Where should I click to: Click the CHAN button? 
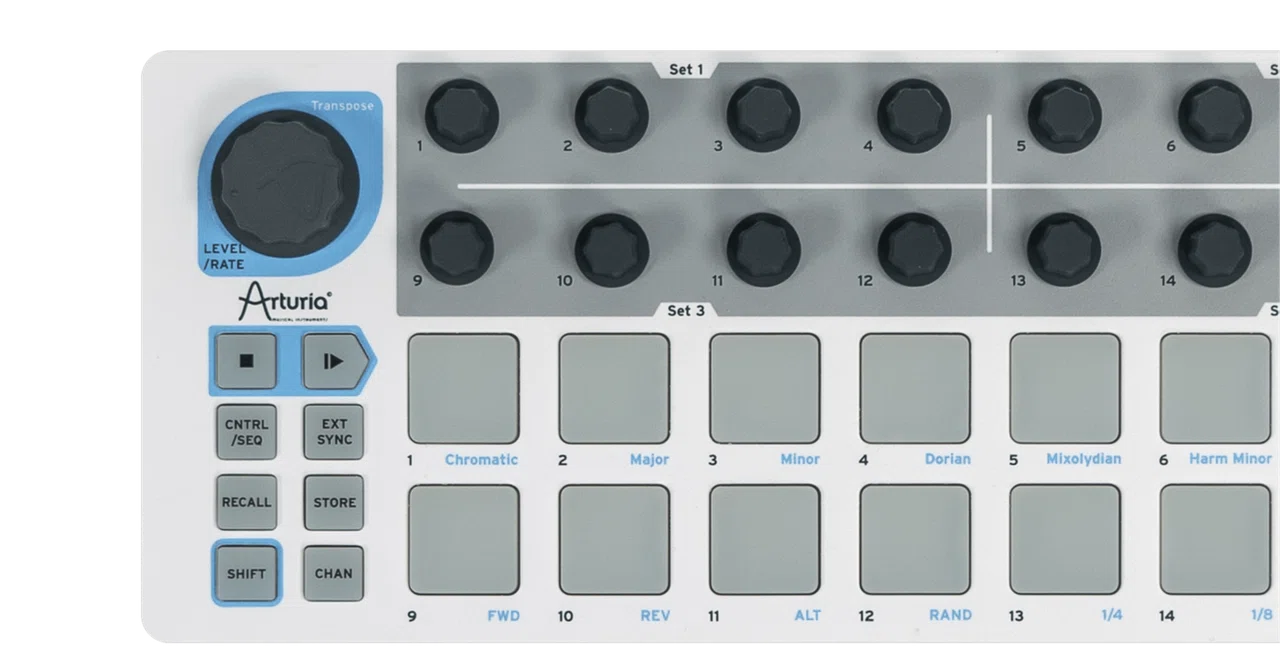[334, 573]
